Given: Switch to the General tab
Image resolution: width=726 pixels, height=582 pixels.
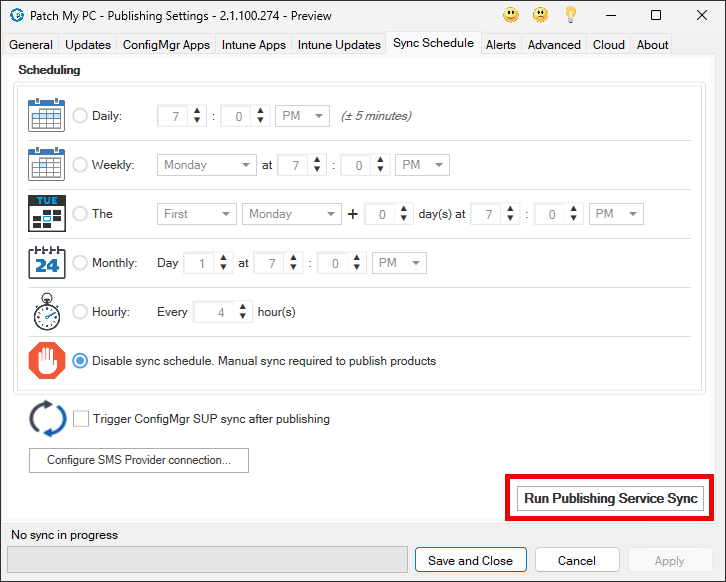Looking at the screenshot, I should point(31,45).
